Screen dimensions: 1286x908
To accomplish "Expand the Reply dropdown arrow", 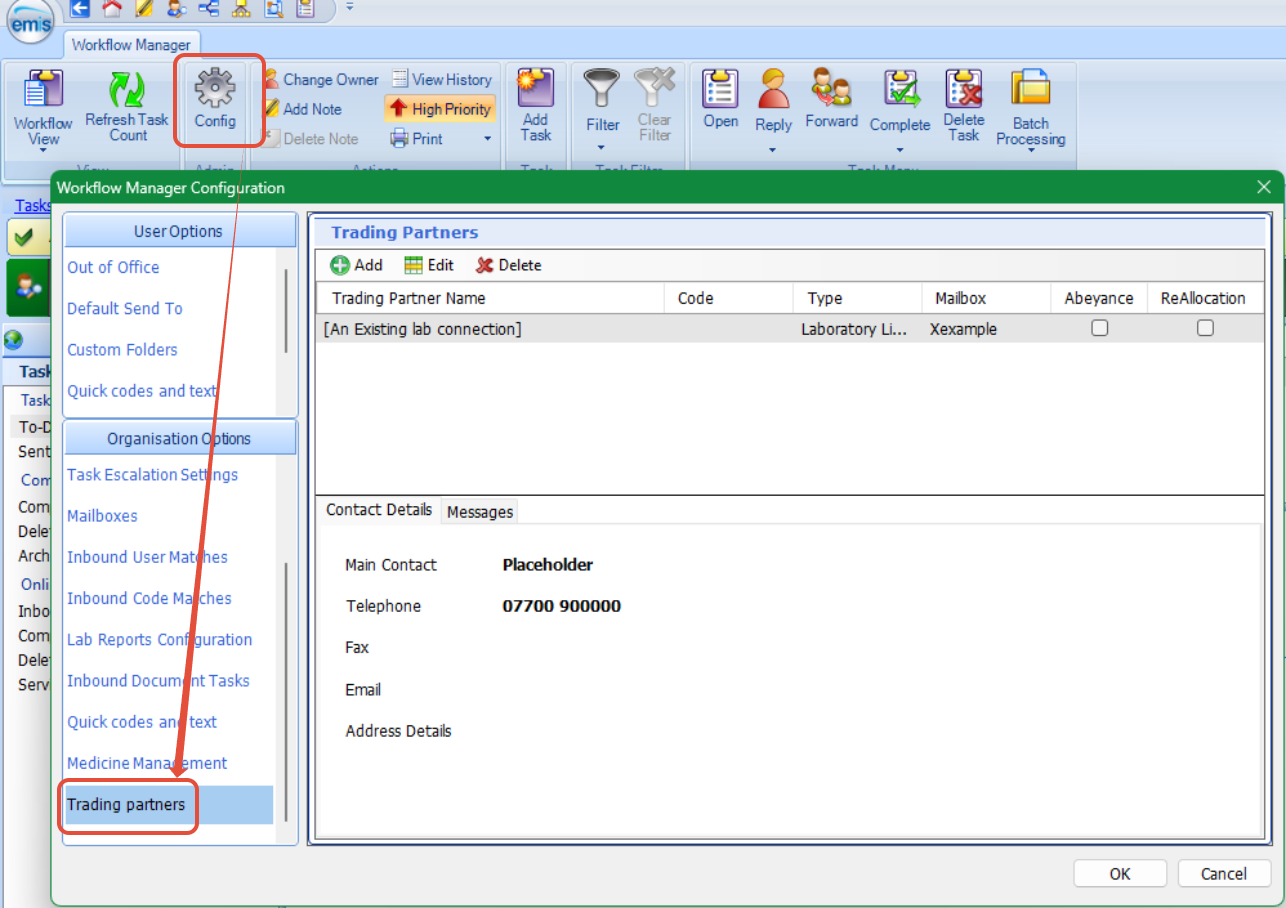I will click(x=773, y=151).
